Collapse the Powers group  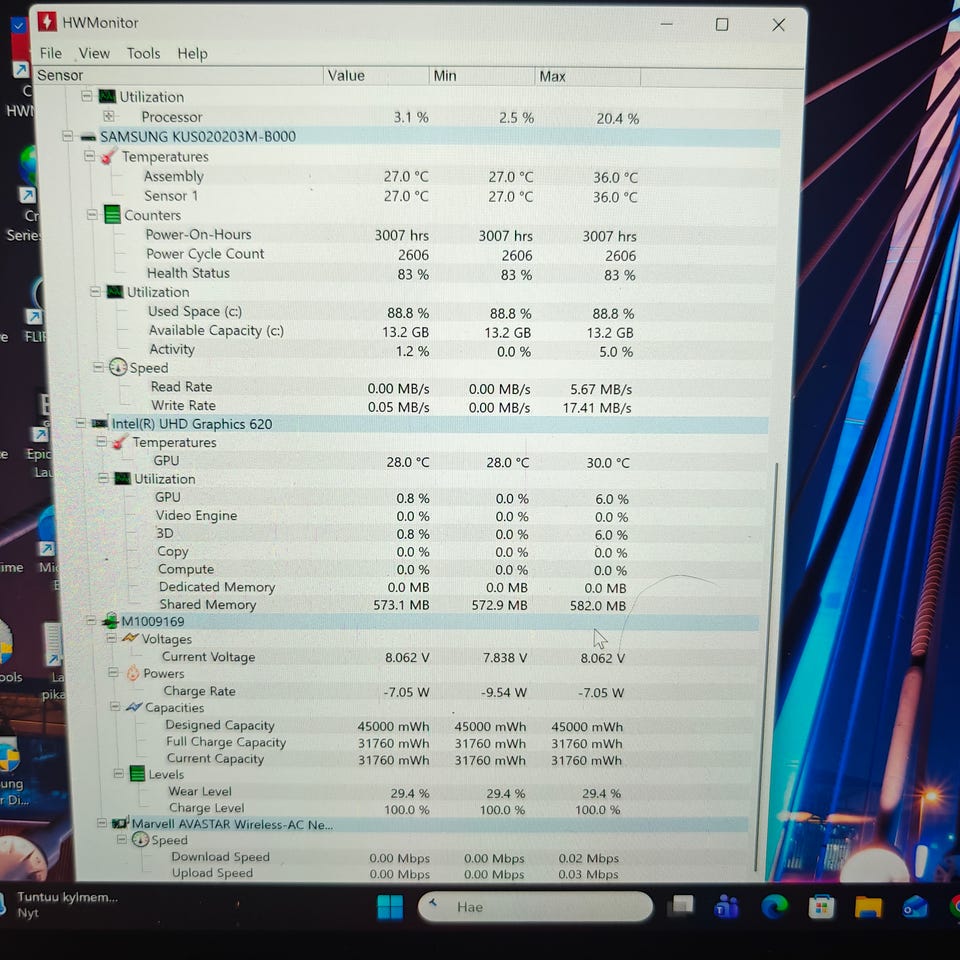113,672
